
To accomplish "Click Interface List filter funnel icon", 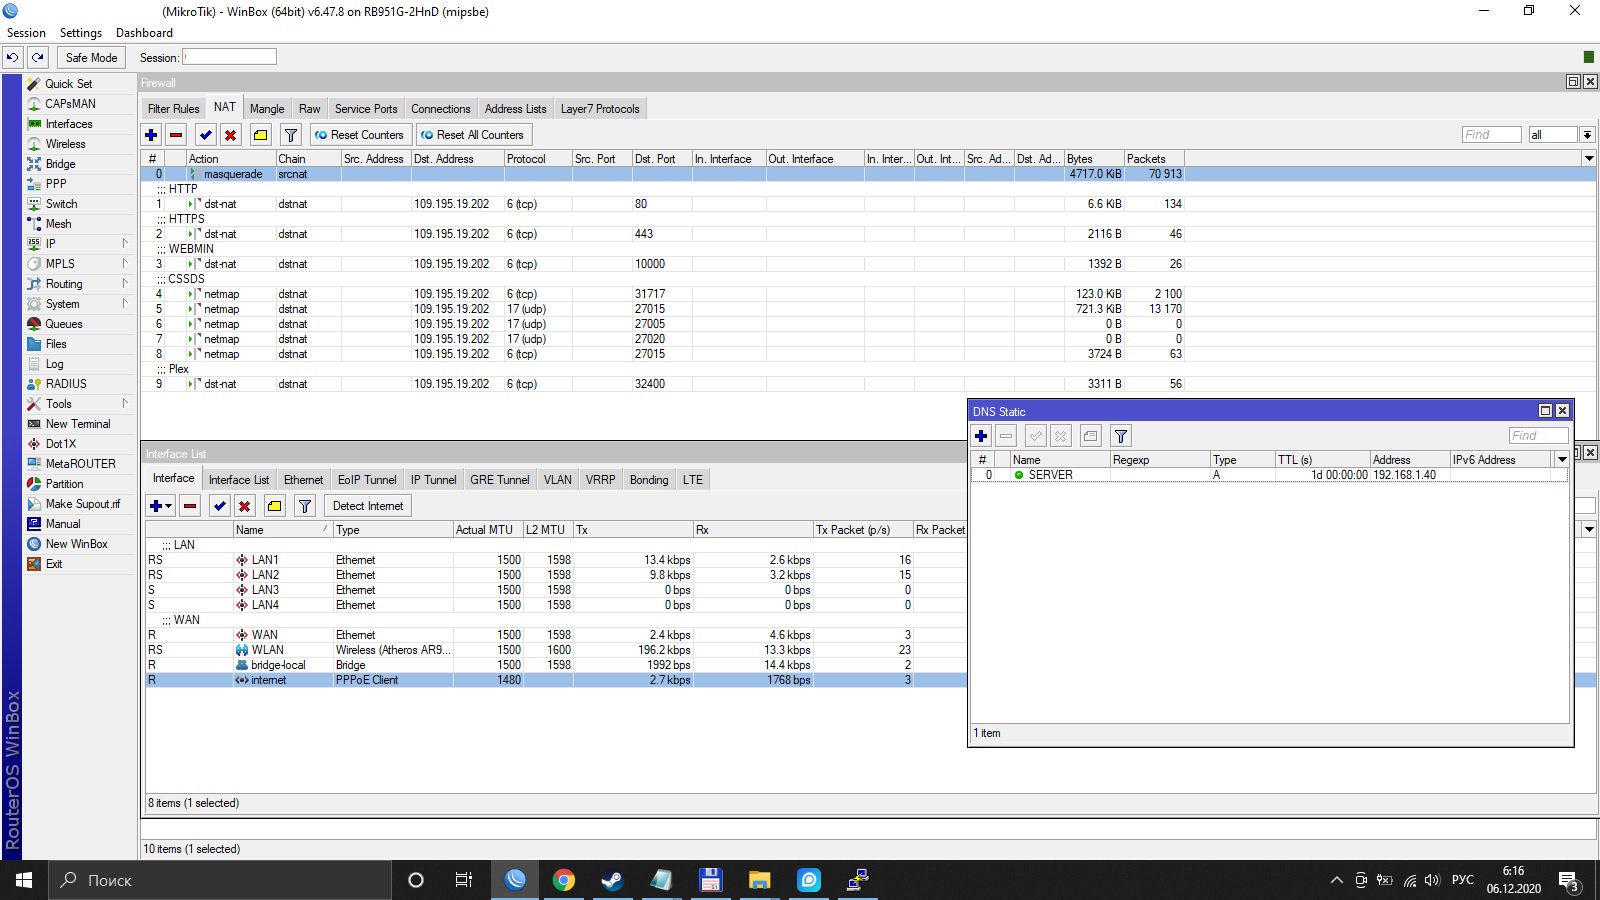I will point(305,506).
